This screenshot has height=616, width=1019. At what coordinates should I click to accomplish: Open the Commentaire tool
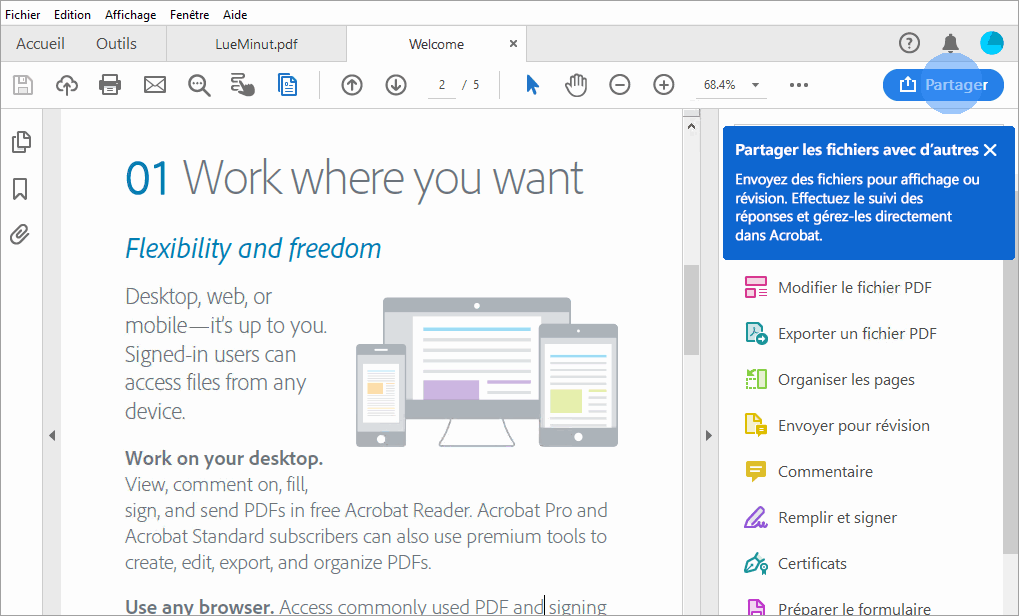pos(817,471)
